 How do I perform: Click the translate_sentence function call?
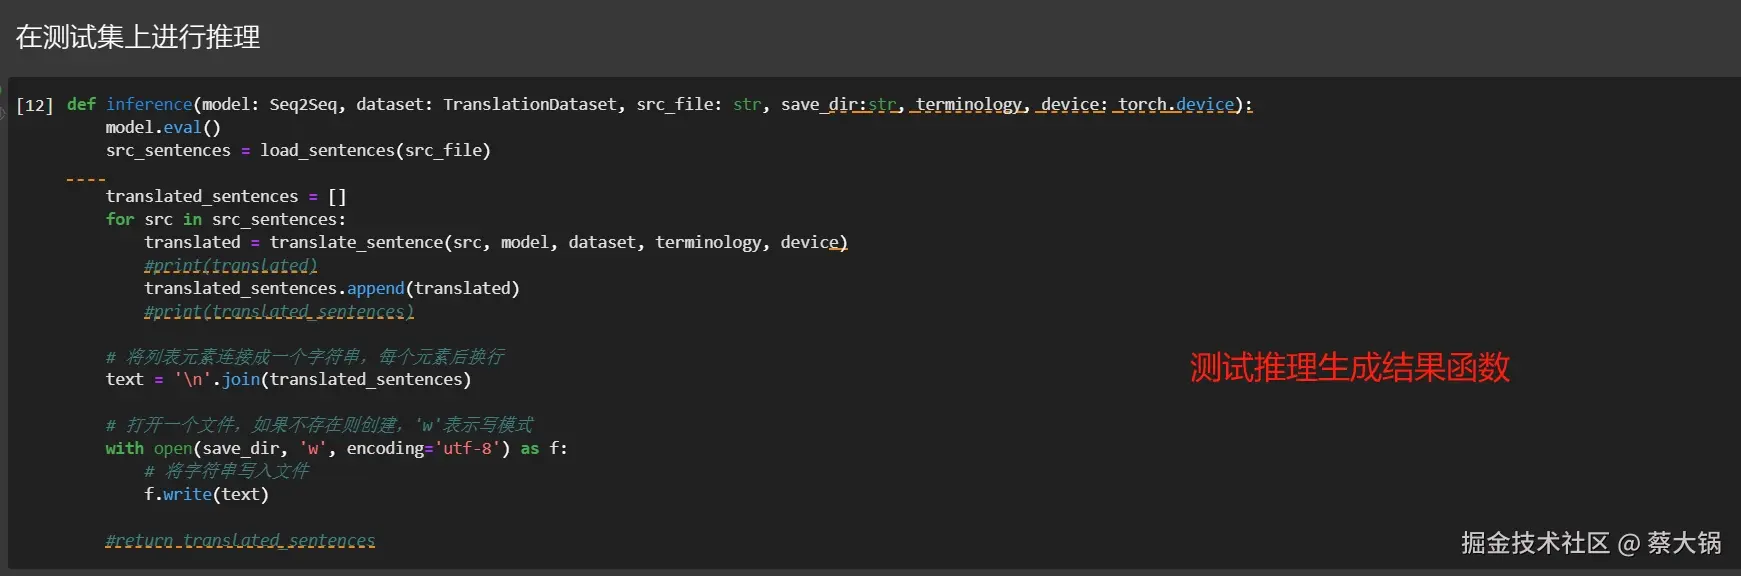click(356, 242)
